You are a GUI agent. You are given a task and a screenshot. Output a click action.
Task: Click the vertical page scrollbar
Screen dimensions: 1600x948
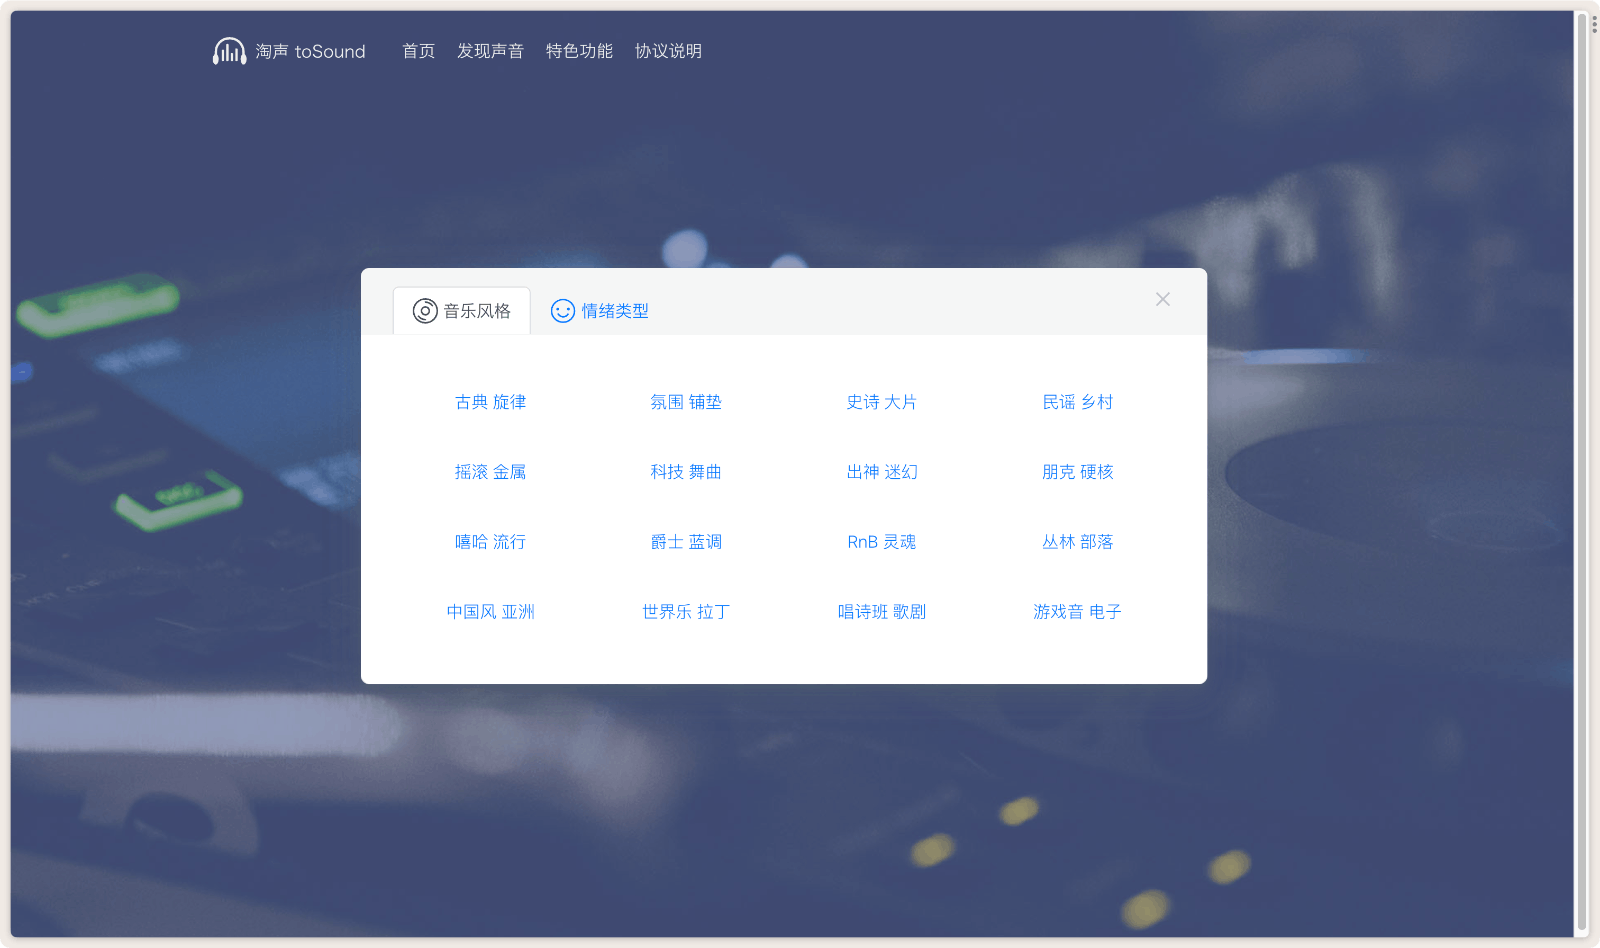1582,470
